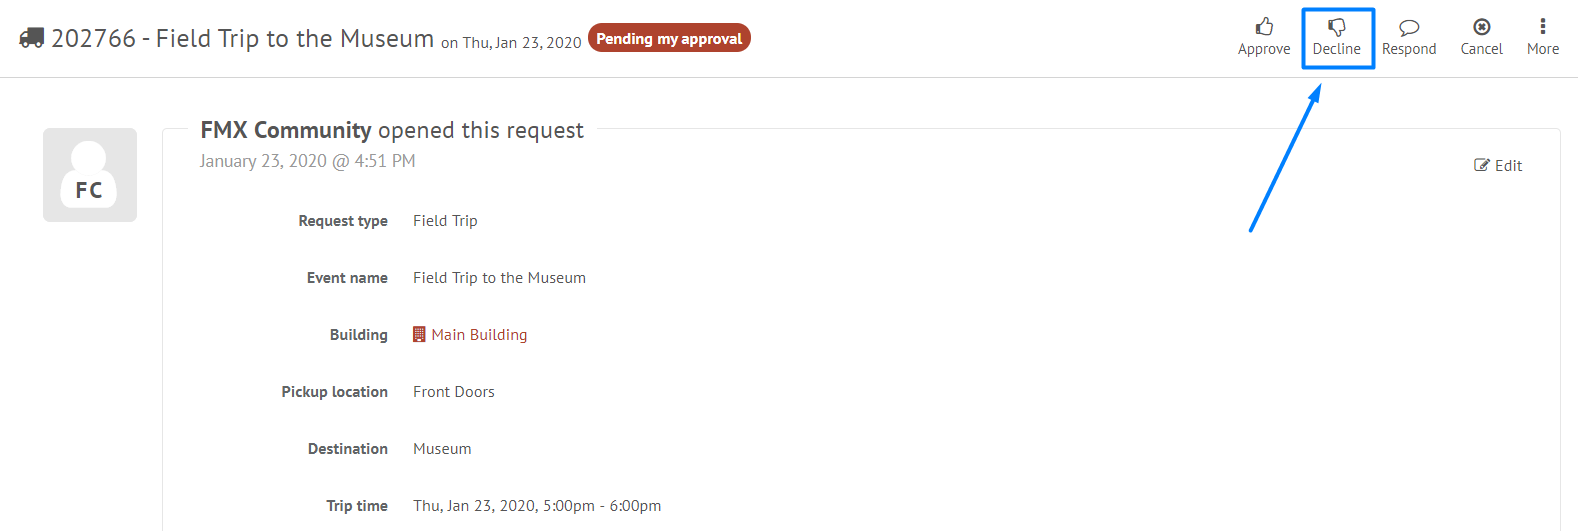
Task: Click the Event name field value
Action: click(x=499, y=278)
